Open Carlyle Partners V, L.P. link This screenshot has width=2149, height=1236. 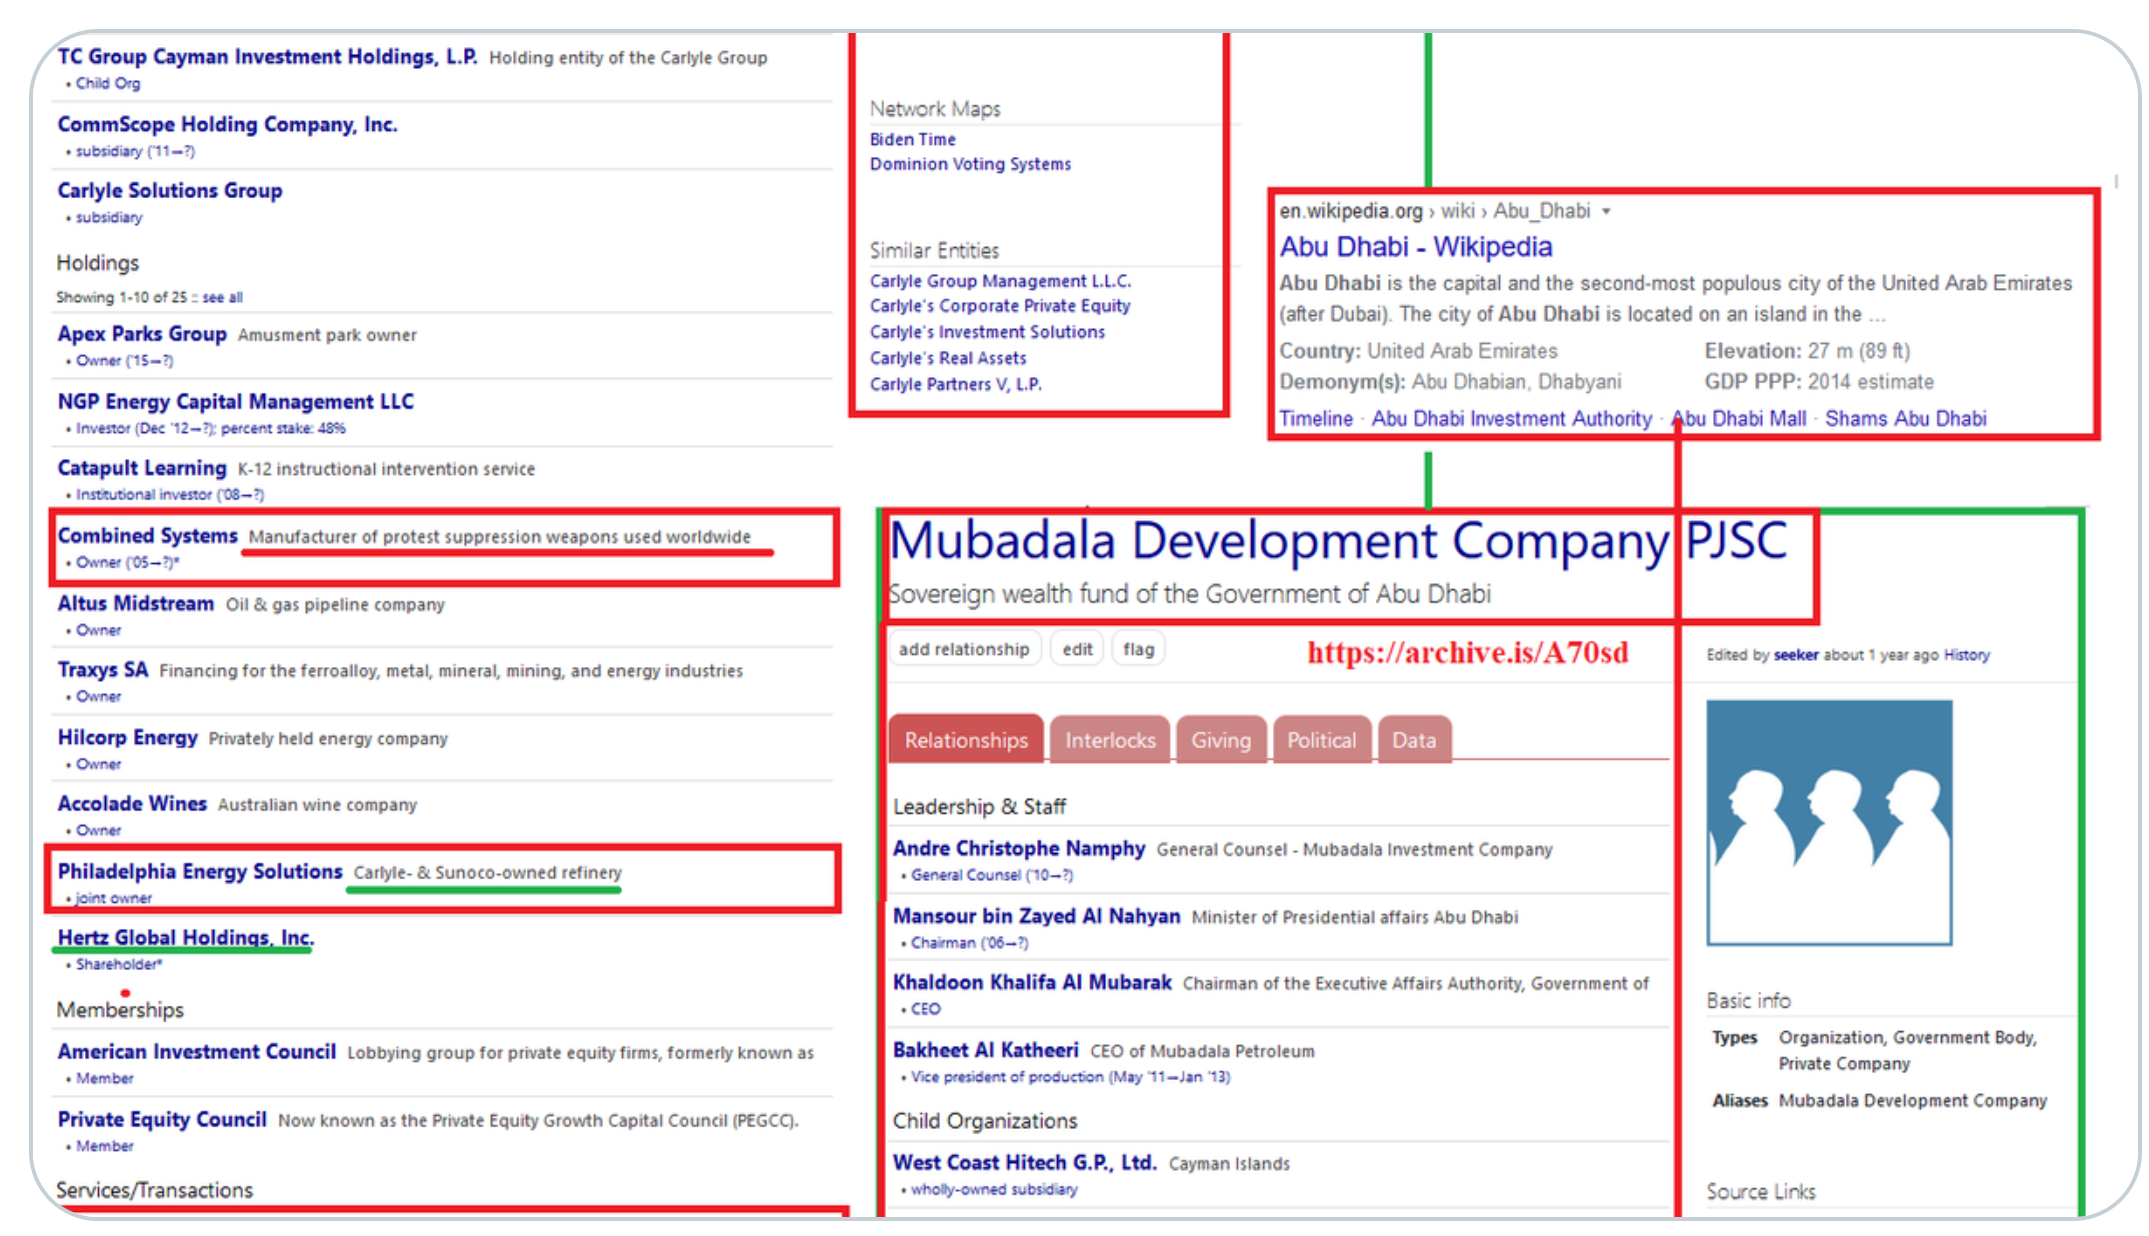click(955, 384)
